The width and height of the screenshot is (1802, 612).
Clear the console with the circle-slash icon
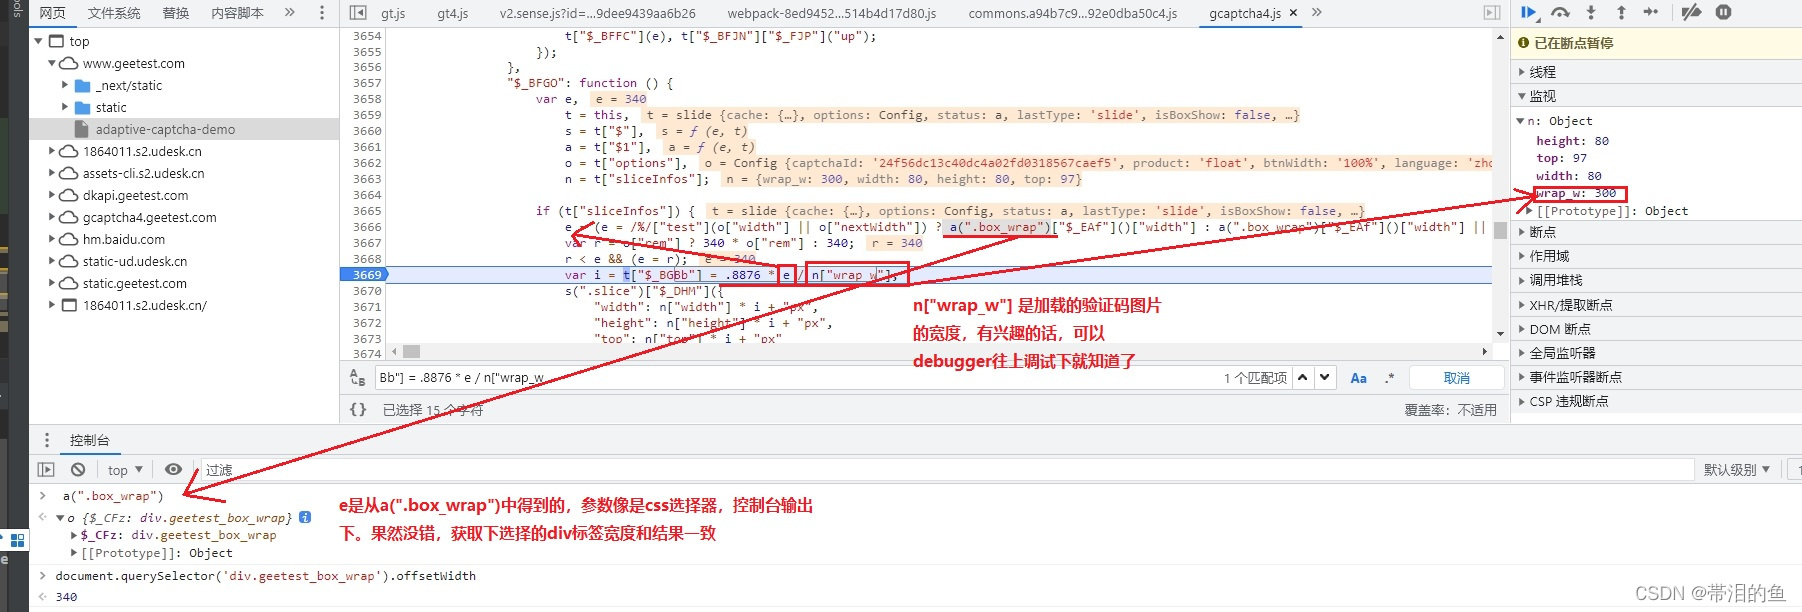tap(78, 470)
